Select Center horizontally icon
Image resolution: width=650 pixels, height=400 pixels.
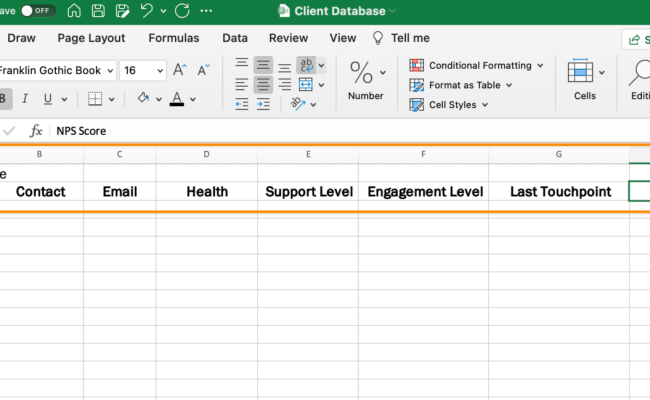263,85
